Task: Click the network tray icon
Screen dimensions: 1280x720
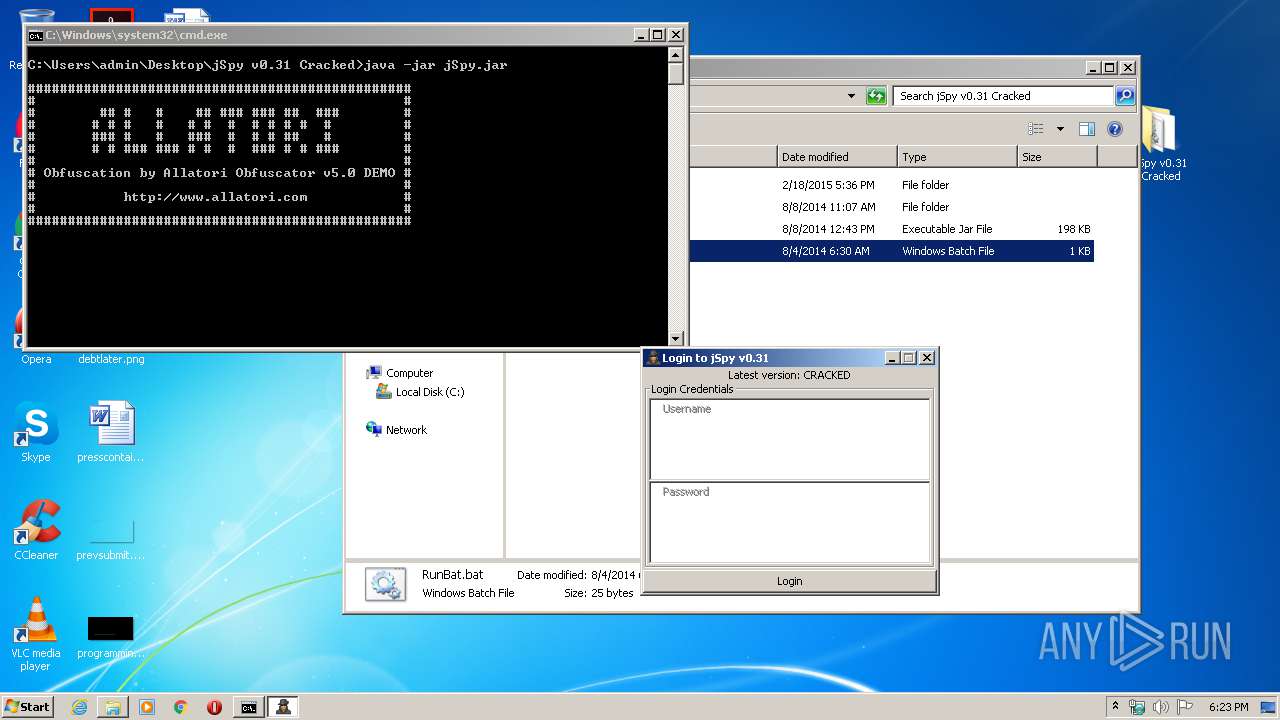Action: 1137,707
